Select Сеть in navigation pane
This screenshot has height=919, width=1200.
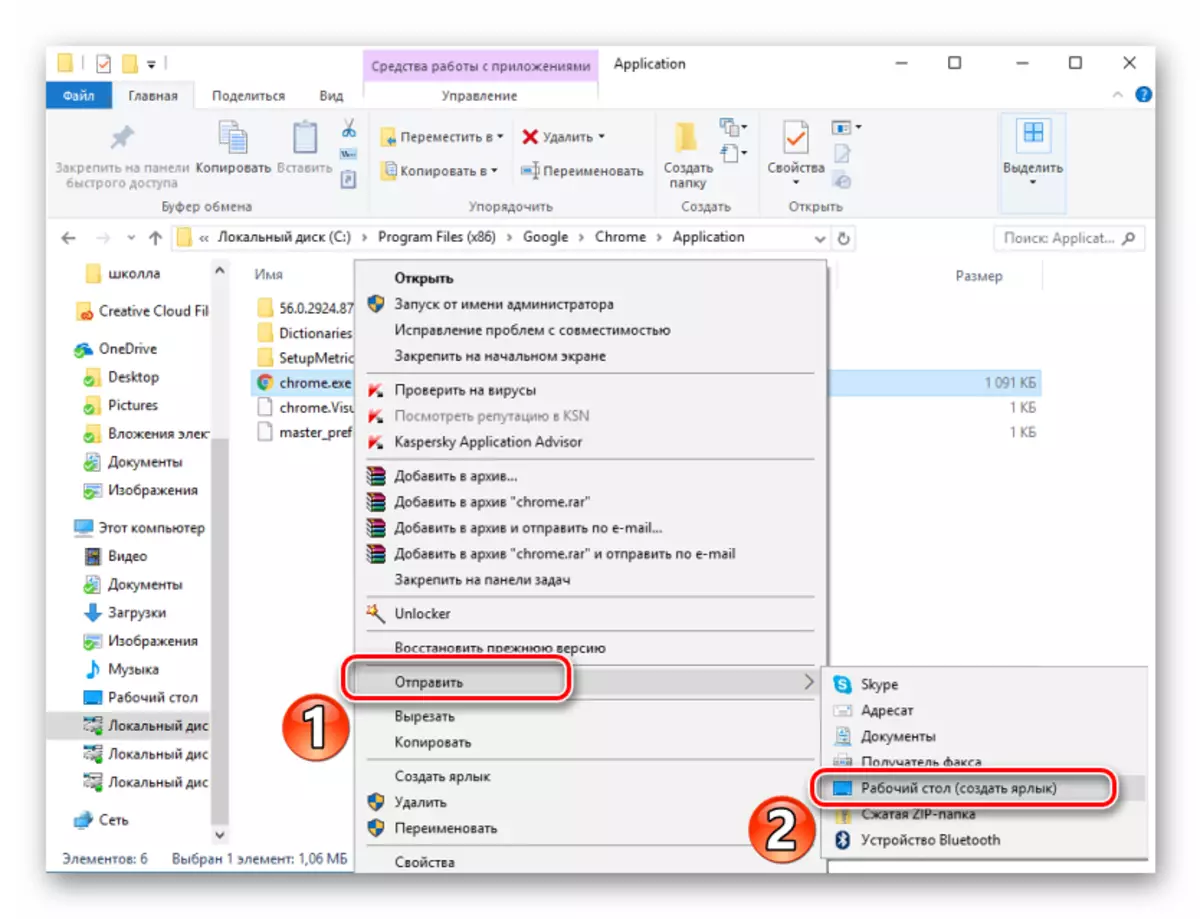(x=102, y=819)
